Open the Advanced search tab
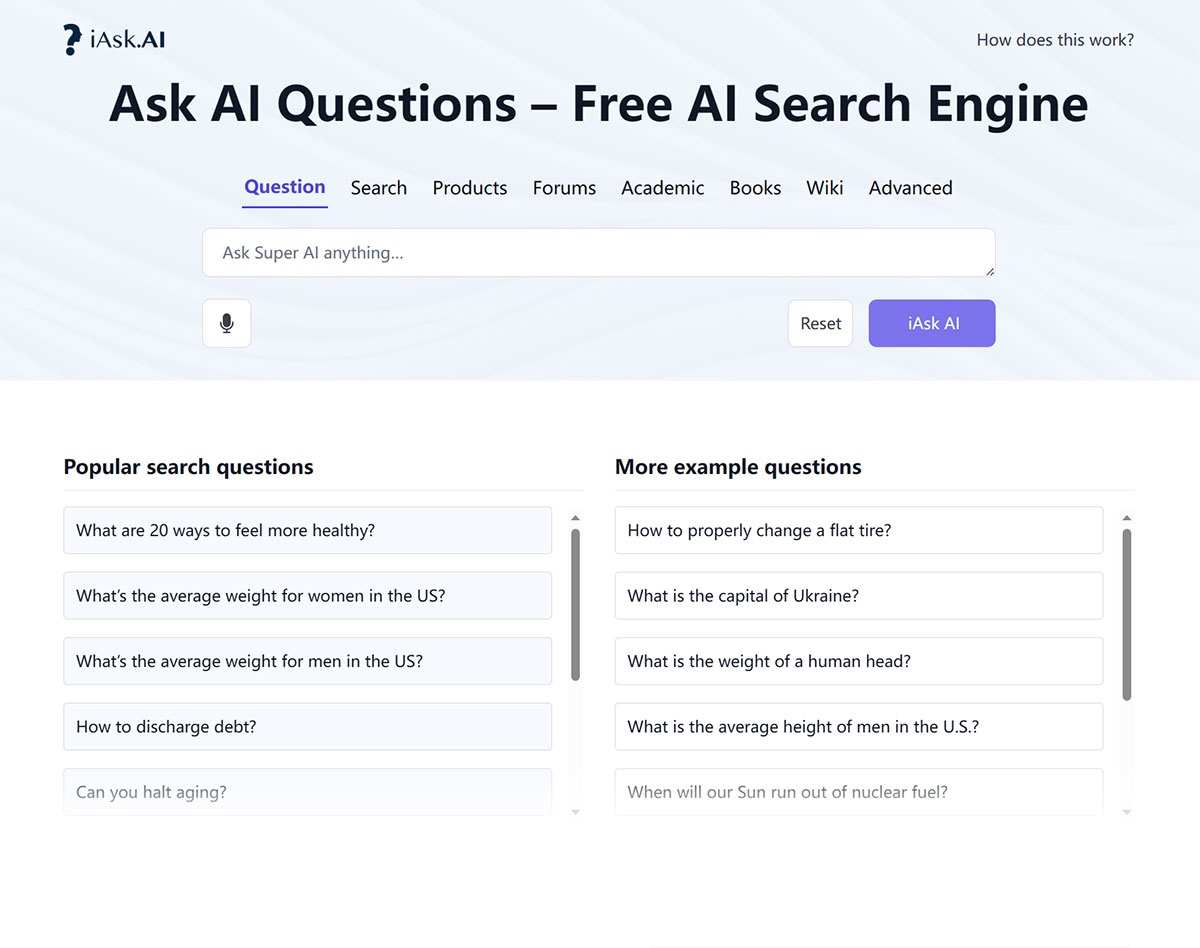The image size is (1200, 948). coord(910,188)
